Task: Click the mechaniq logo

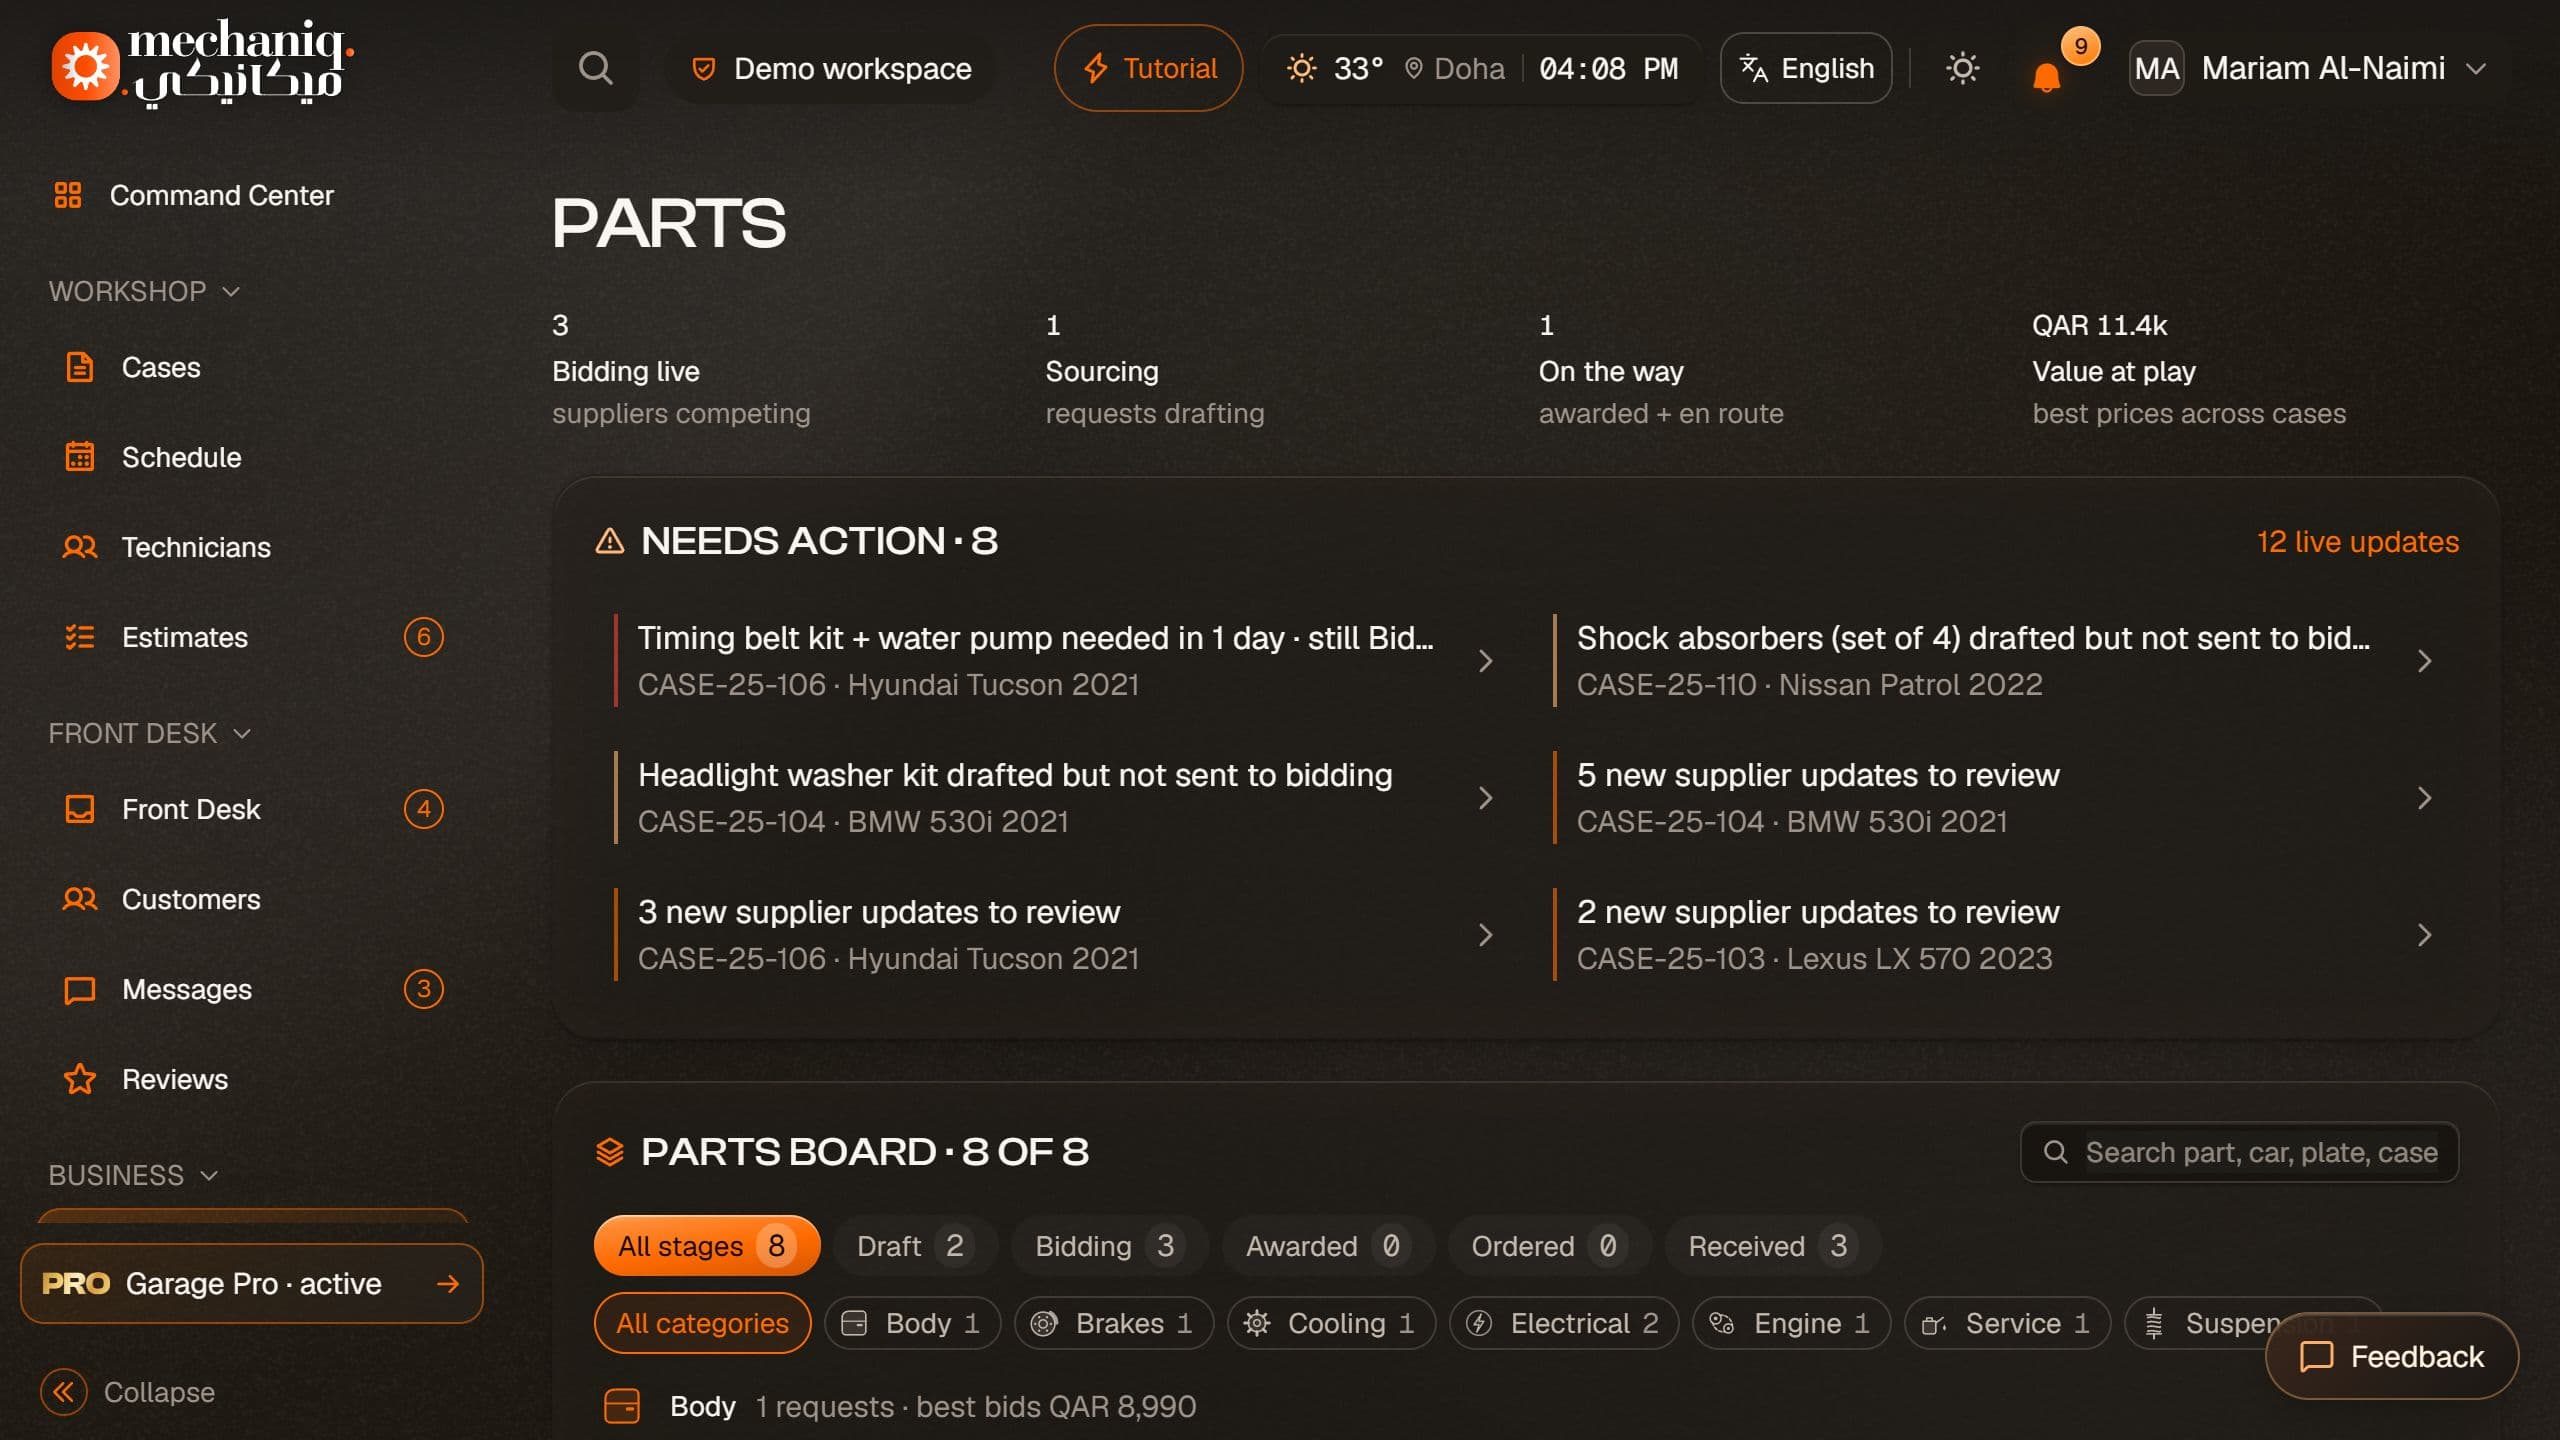Action: pyautogui.click(x=203, y=64)
